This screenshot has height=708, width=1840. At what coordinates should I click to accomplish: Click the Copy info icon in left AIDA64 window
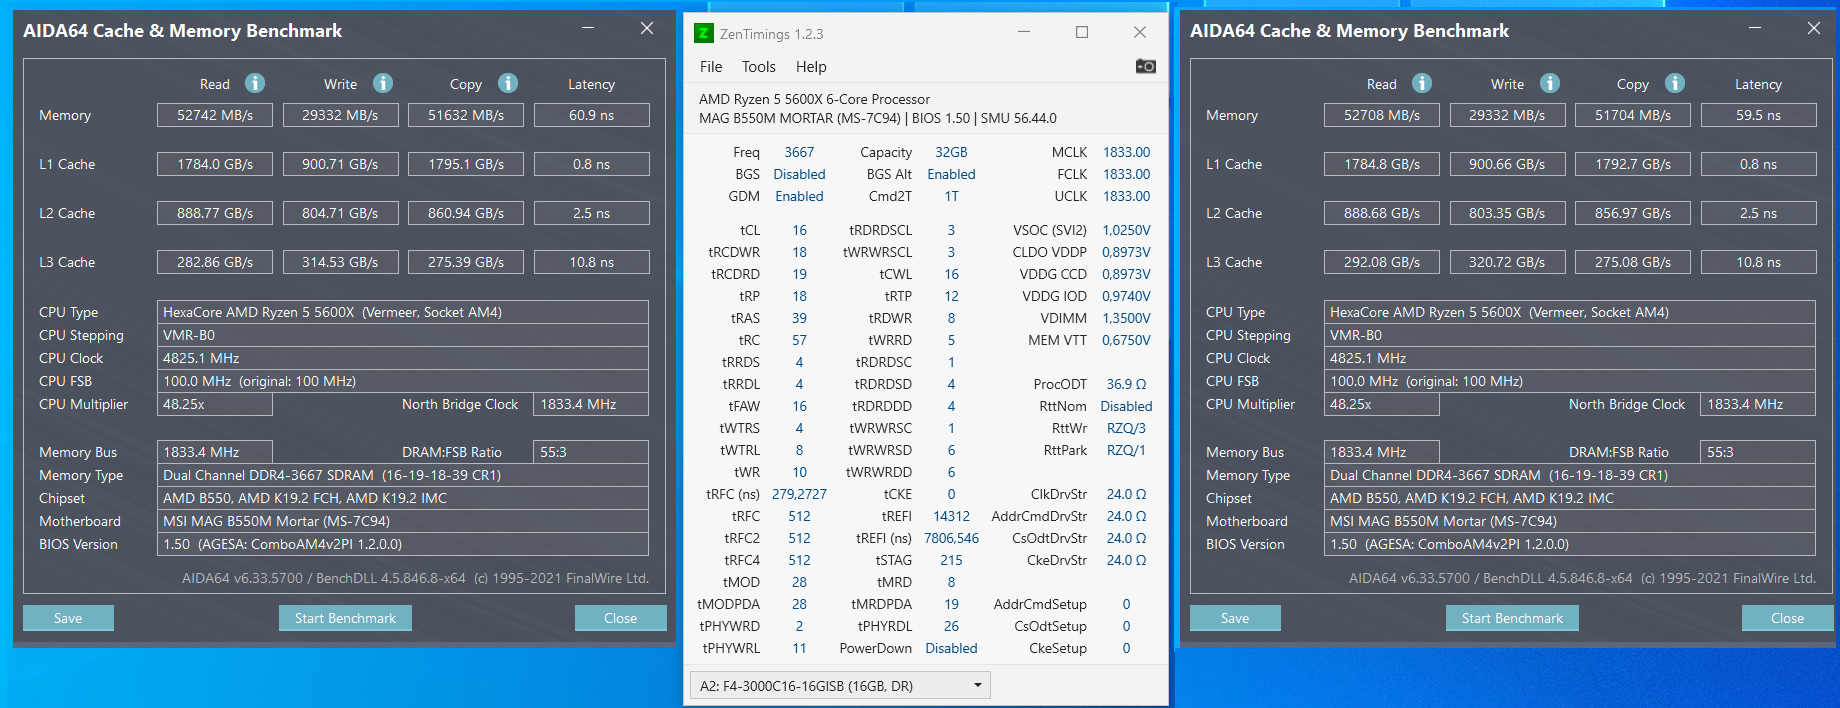tap(508, 83)
